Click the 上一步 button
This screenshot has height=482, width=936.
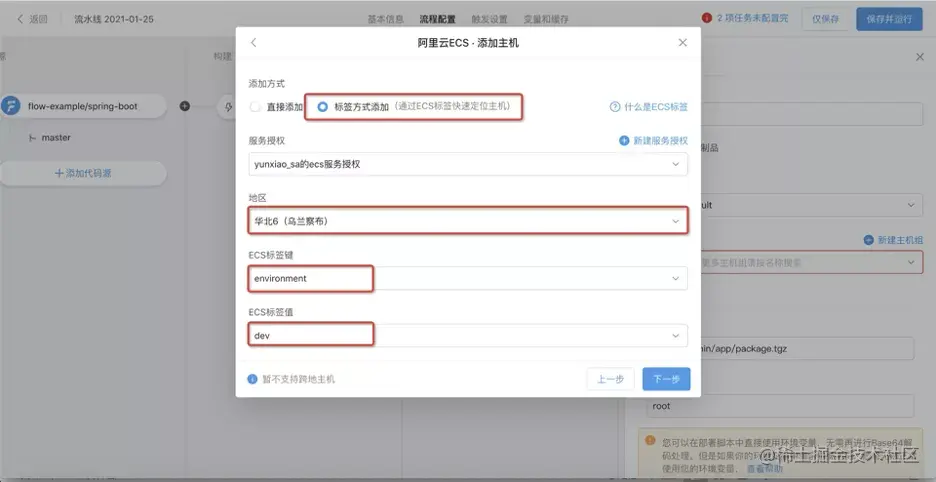(611, 379)
